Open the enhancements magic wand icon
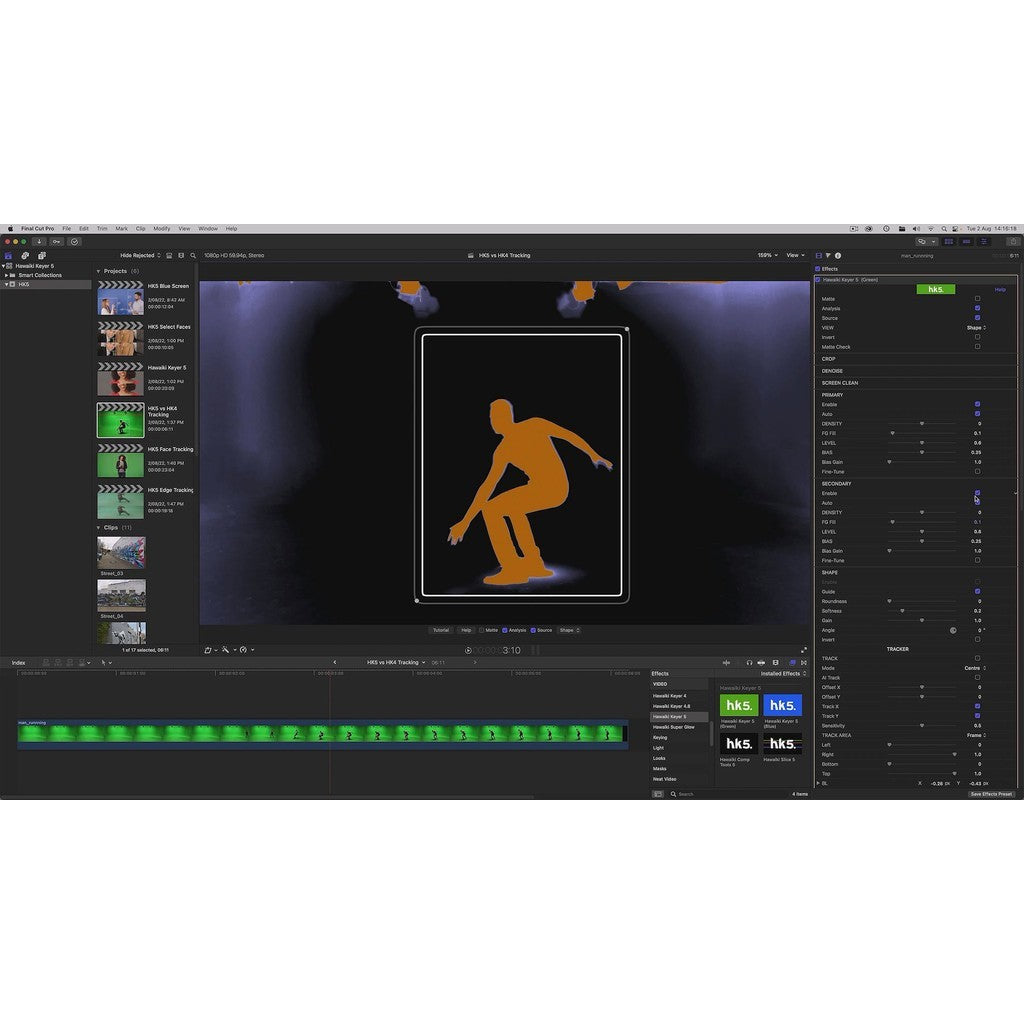1024x1024 pixels. (x=225, y=650)
